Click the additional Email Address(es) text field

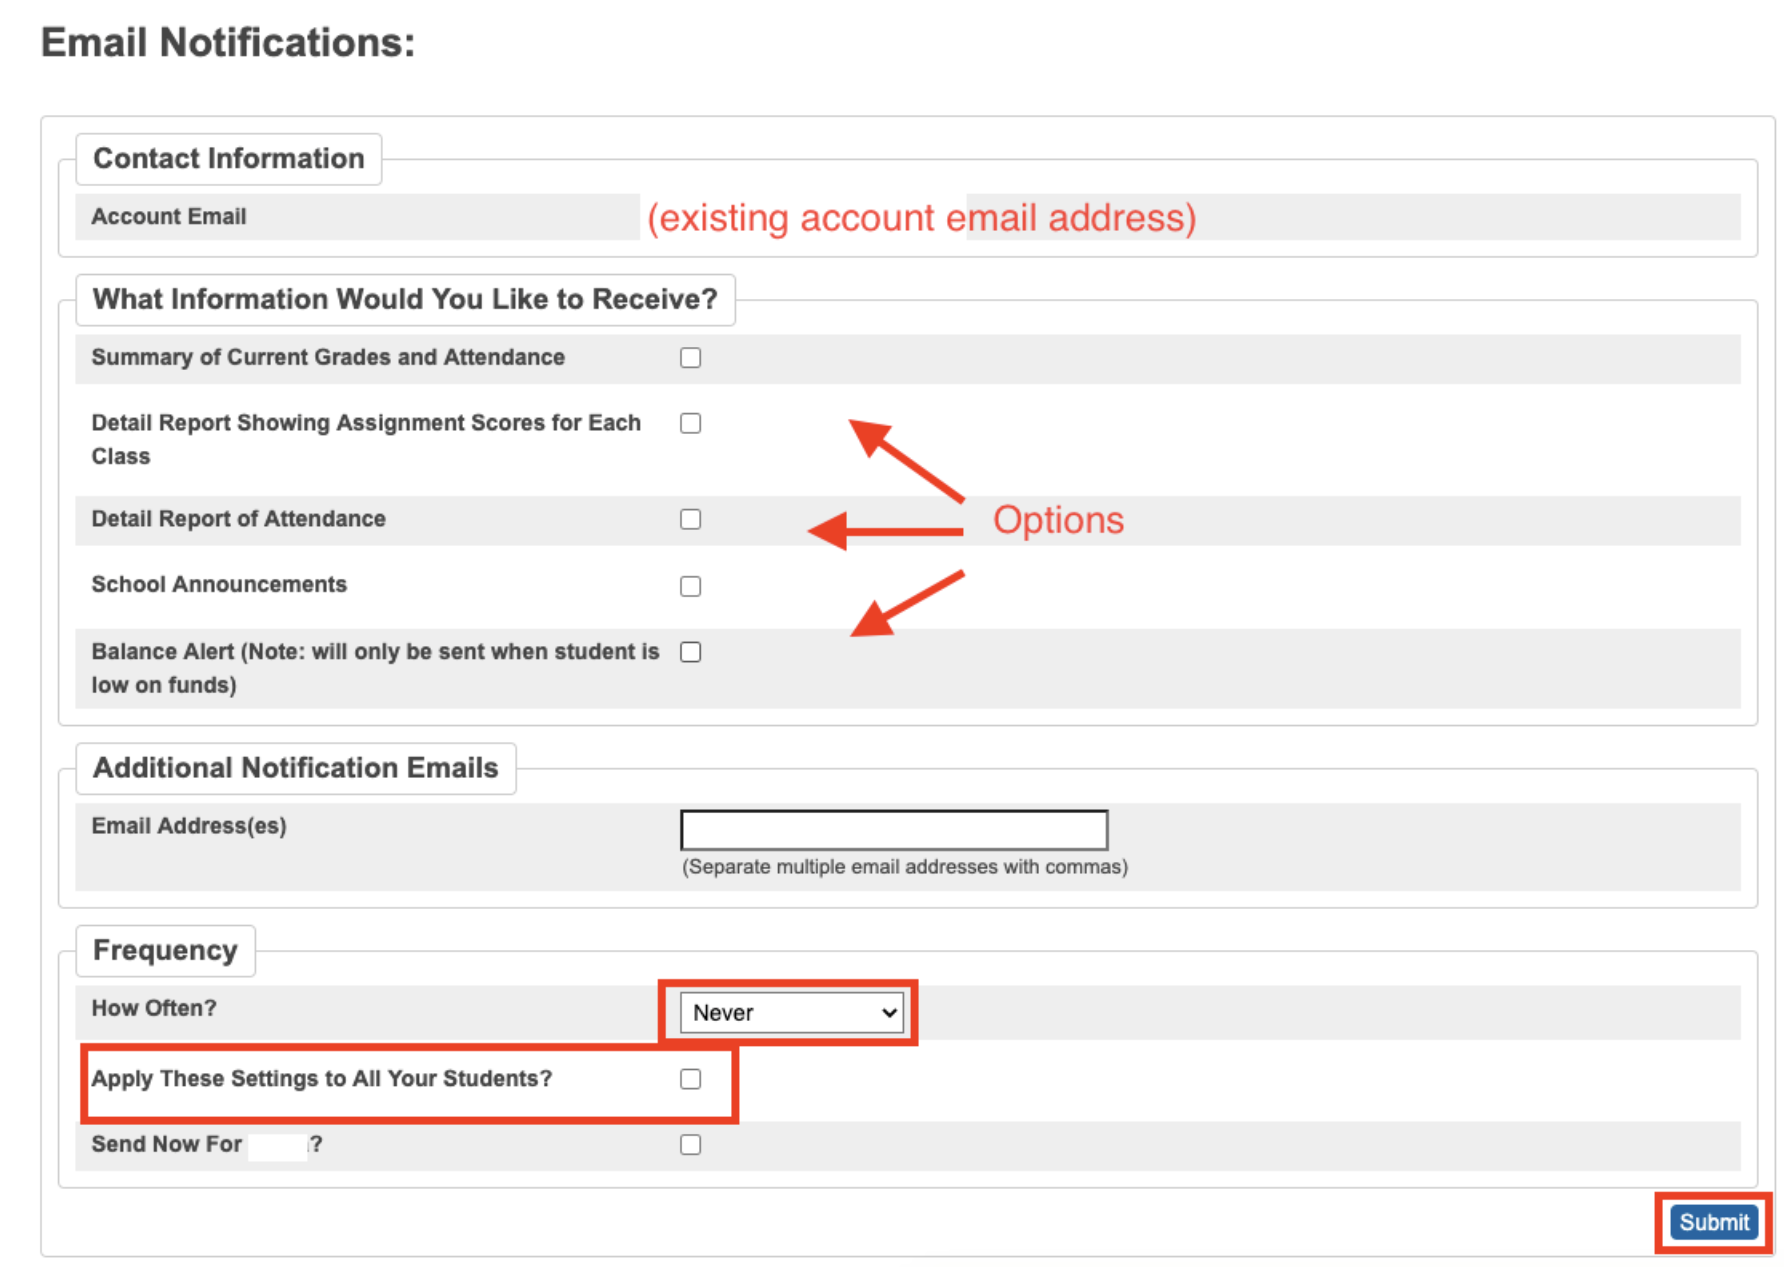[x=893, y=830]
